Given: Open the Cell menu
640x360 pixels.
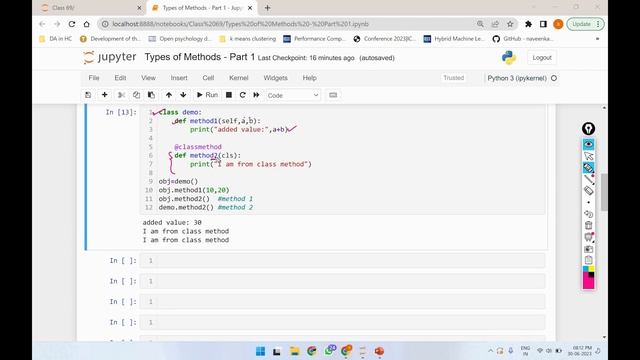Looking at the screenshot, I should 208,78.
